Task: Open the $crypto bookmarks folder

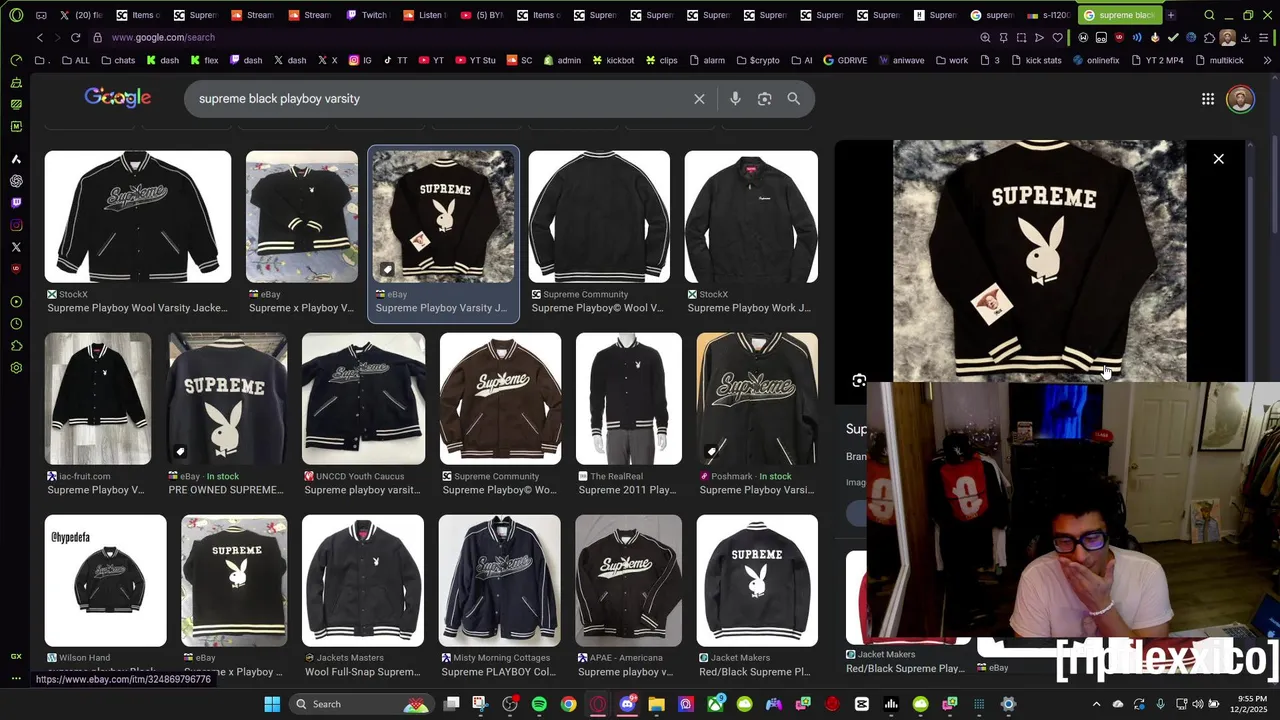Action: (x=757, y=60)
